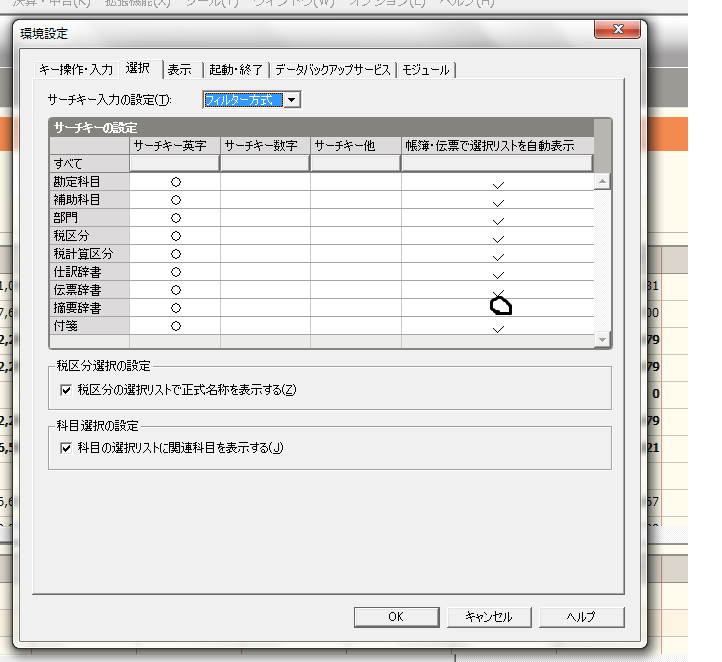
Task: Select すべて cell under サーチキー数字 column
Action: pyautogui.click(x=265, y=163)
